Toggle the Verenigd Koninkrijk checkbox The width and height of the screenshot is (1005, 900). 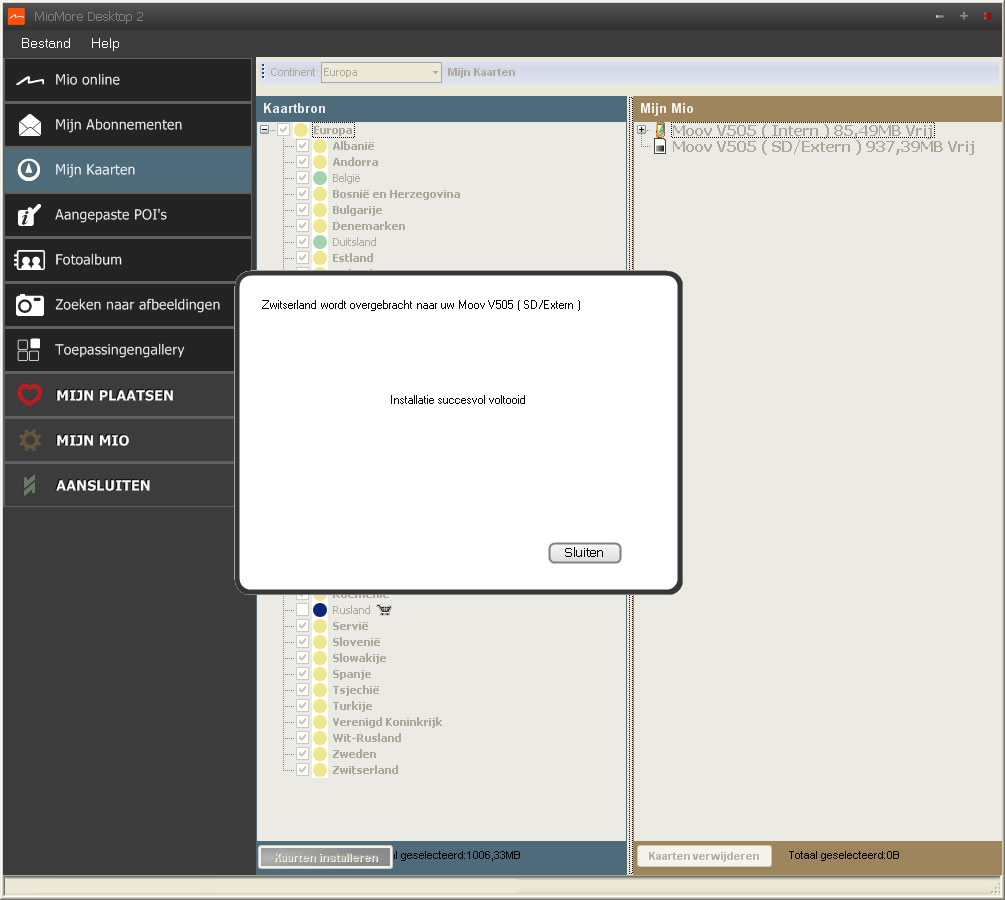(x=303, y=722)
